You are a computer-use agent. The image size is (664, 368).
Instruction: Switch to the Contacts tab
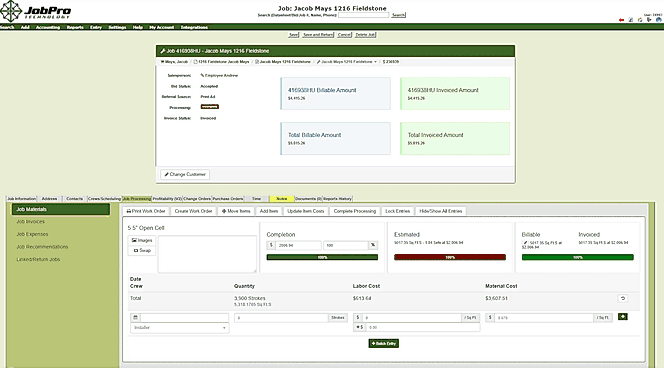75,199
